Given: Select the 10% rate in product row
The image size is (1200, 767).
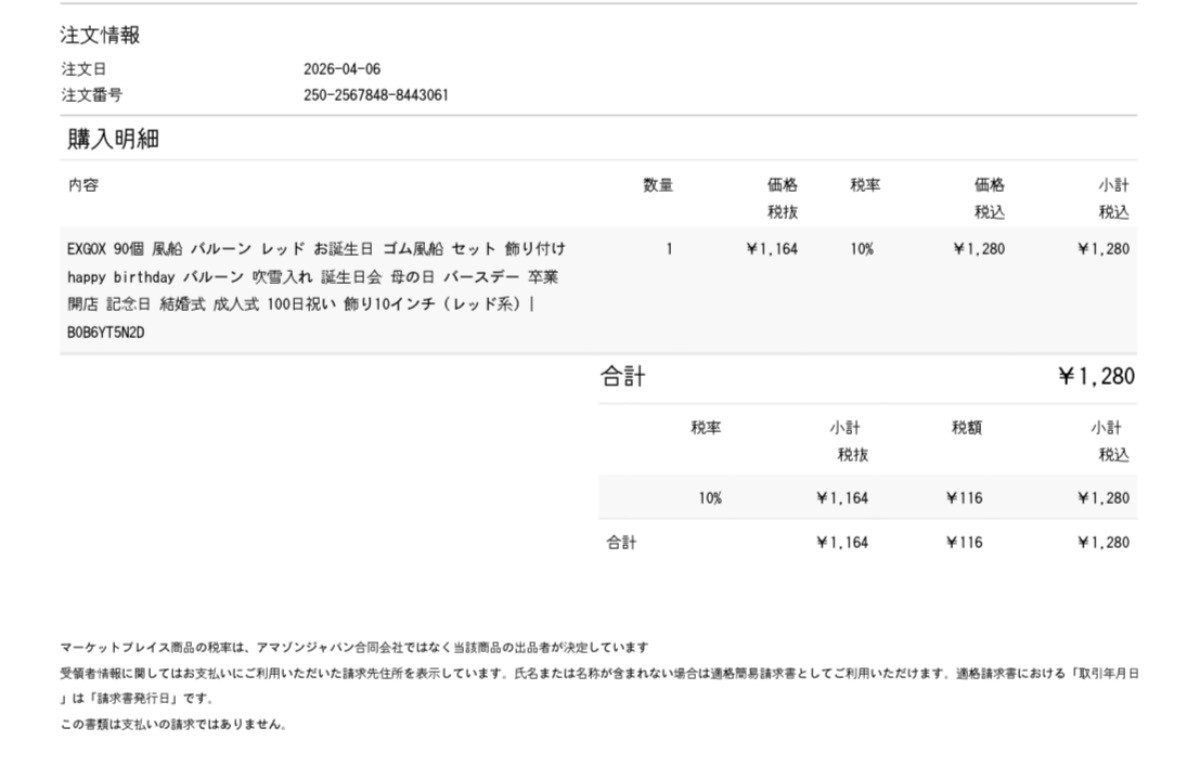Looking at the screenshot, I should (861, 249).
